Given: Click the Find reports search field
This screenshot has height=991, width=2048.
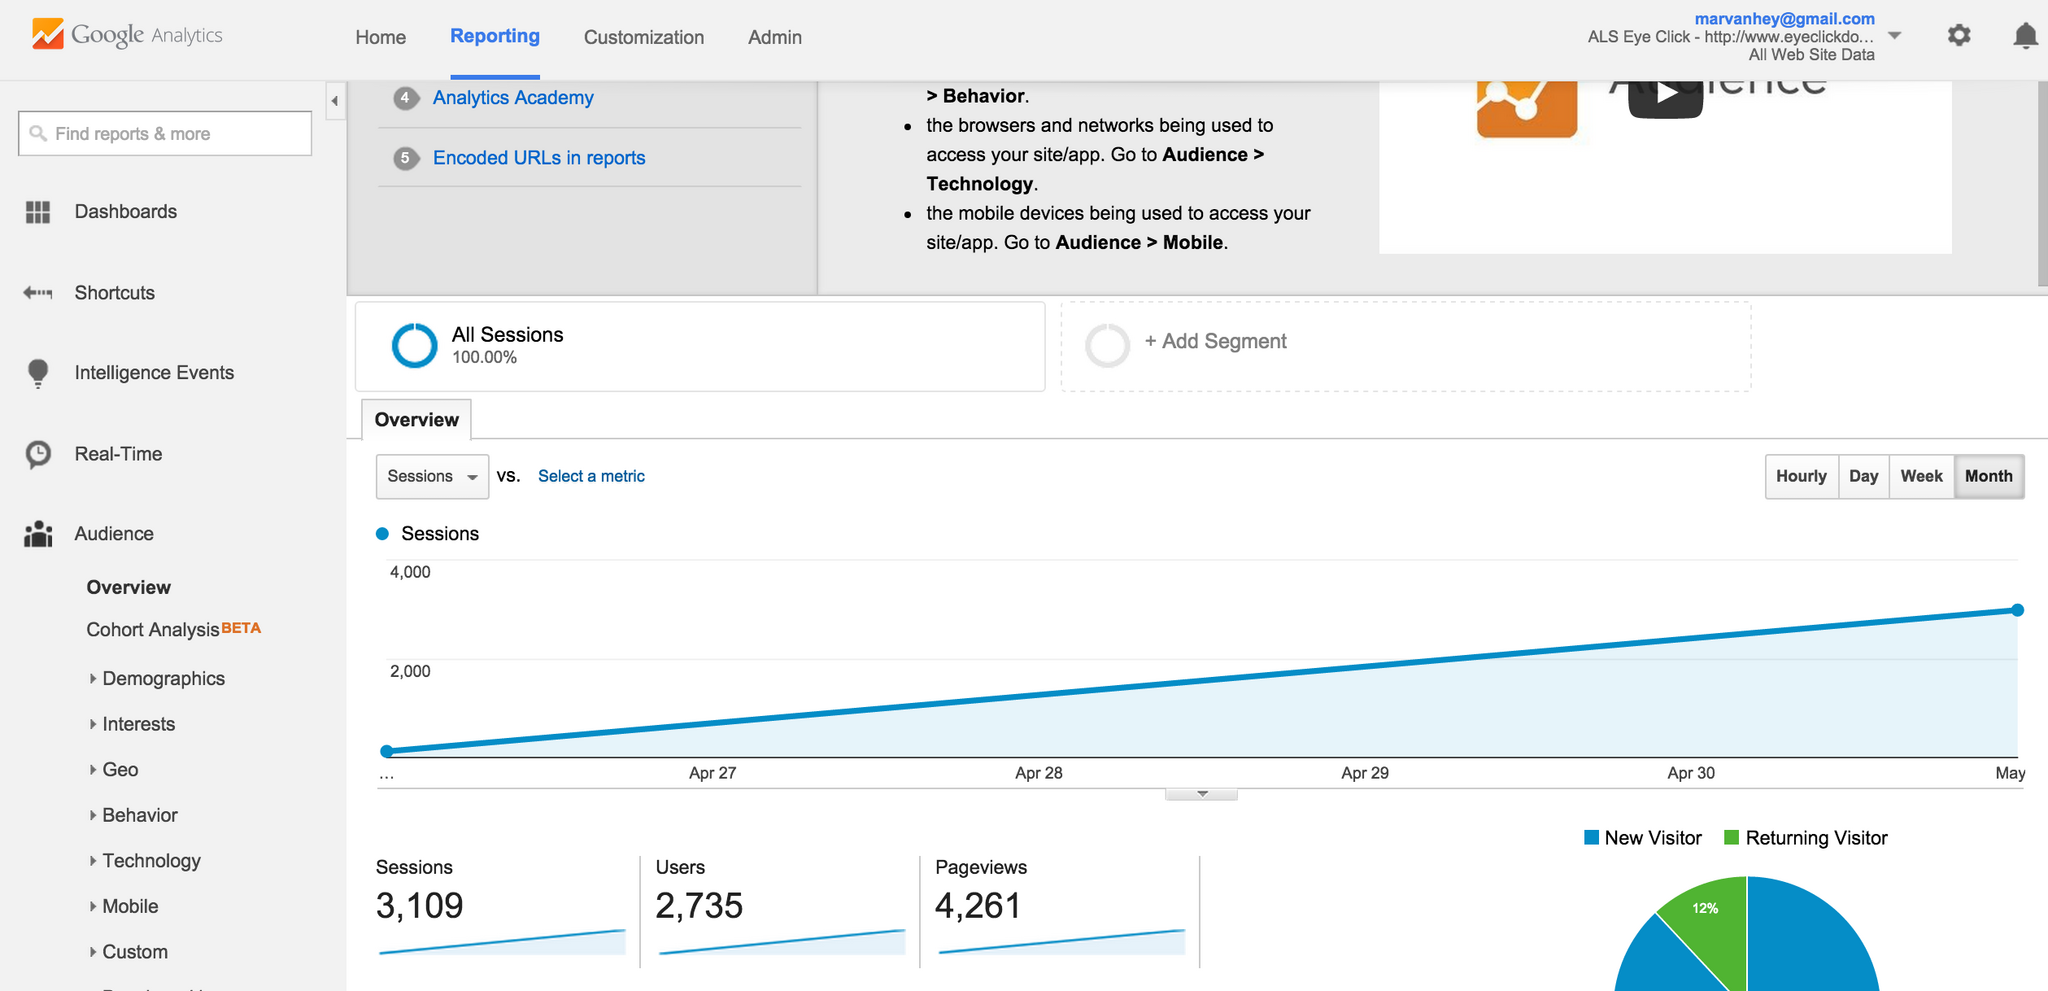Looking at the screenshot, I should pos(165,133).
